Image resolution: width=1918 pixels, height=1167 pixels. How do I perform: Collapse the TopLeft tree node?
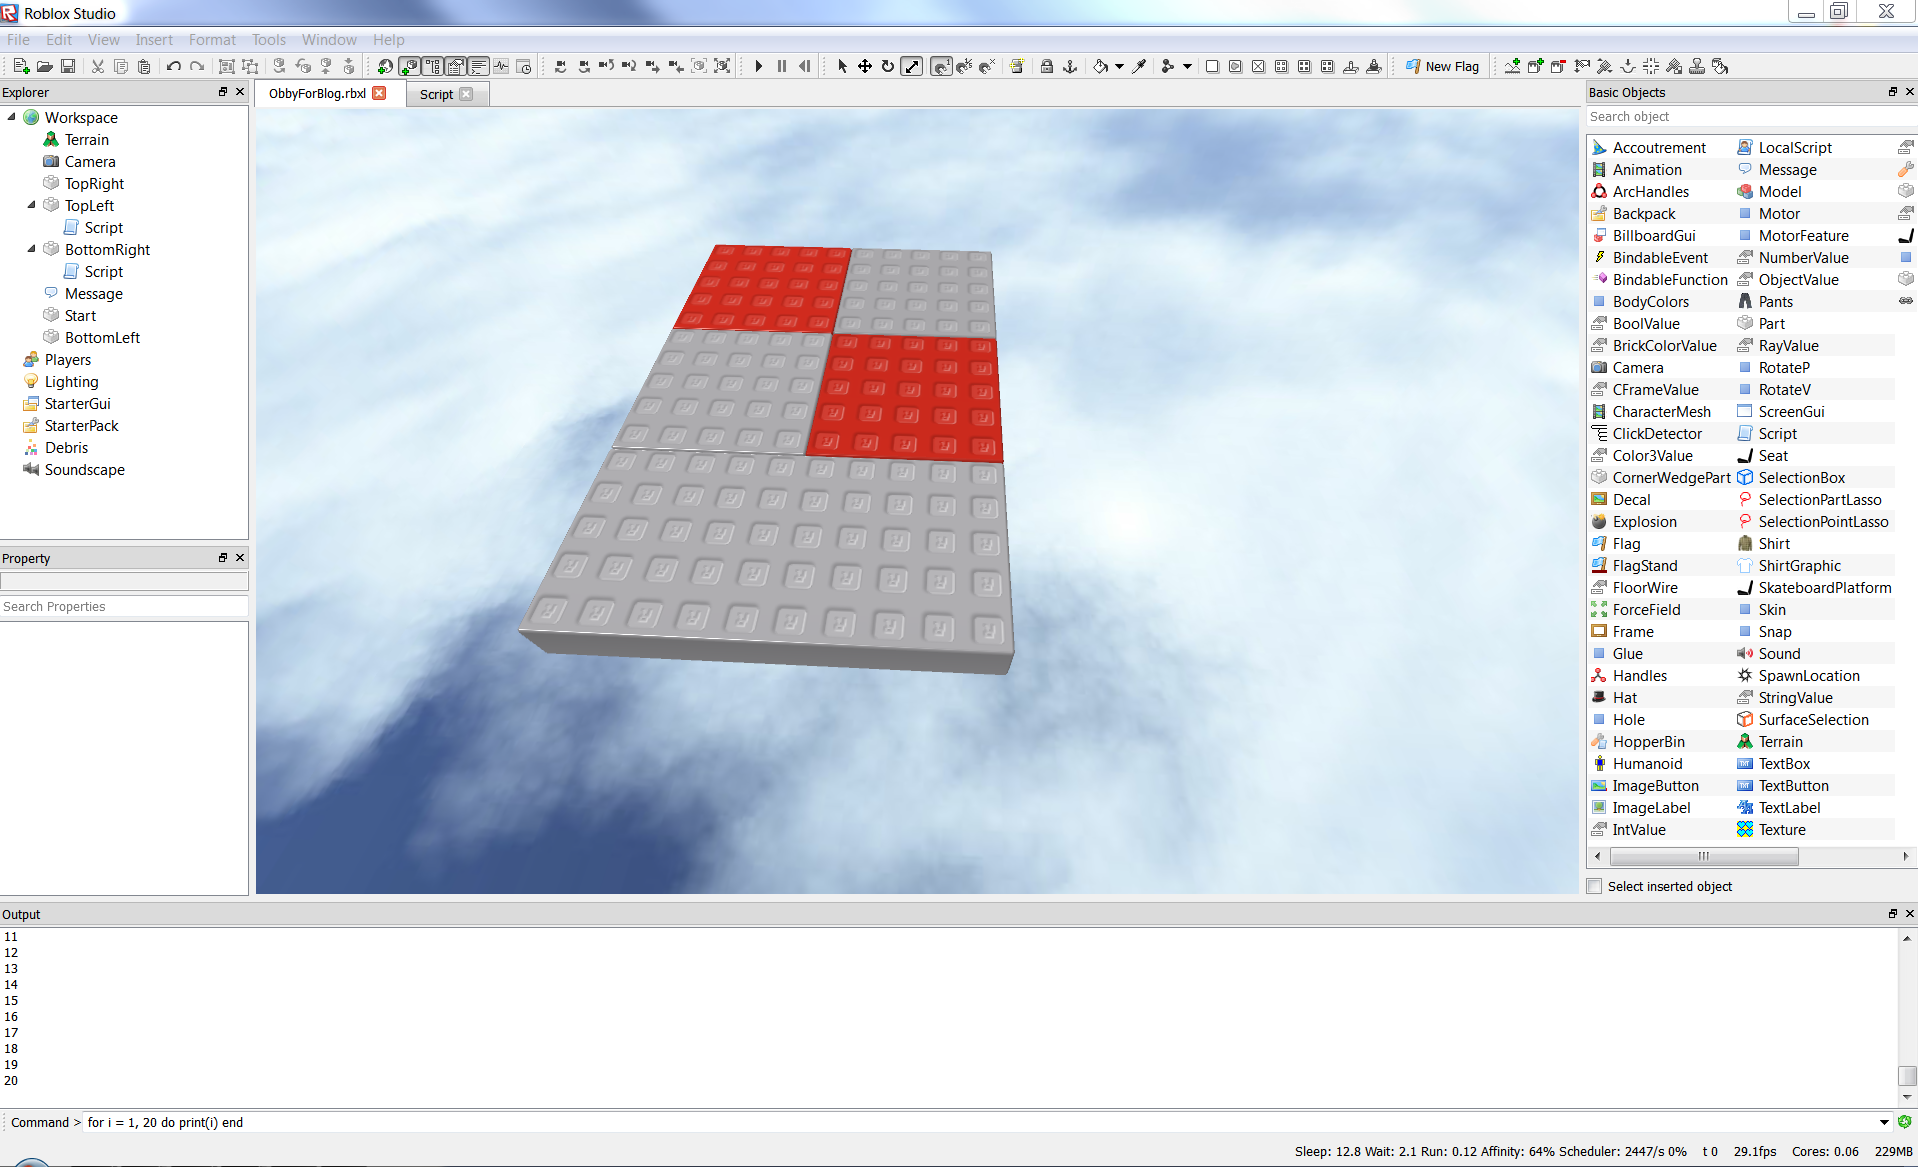(31, 205)
